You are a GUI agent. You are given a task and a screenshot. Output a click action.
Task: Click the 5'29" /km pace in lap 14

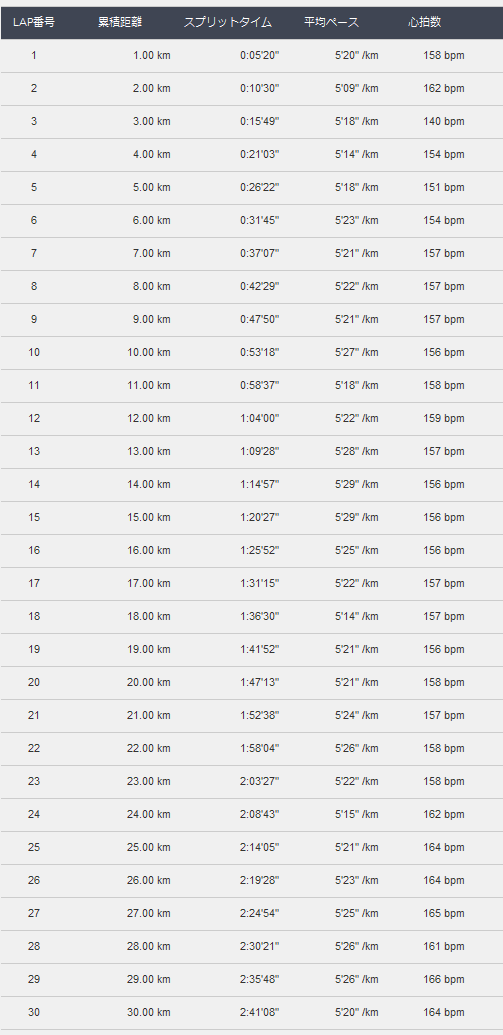pyautogui.click(x=356, y=484)
